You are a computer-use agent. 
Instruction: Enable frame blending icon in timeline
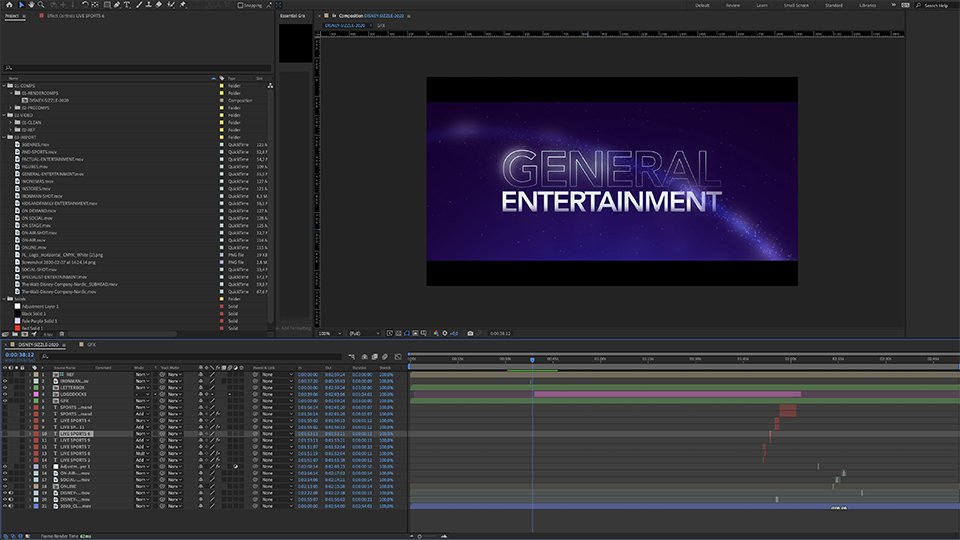(x=375, y=356)
